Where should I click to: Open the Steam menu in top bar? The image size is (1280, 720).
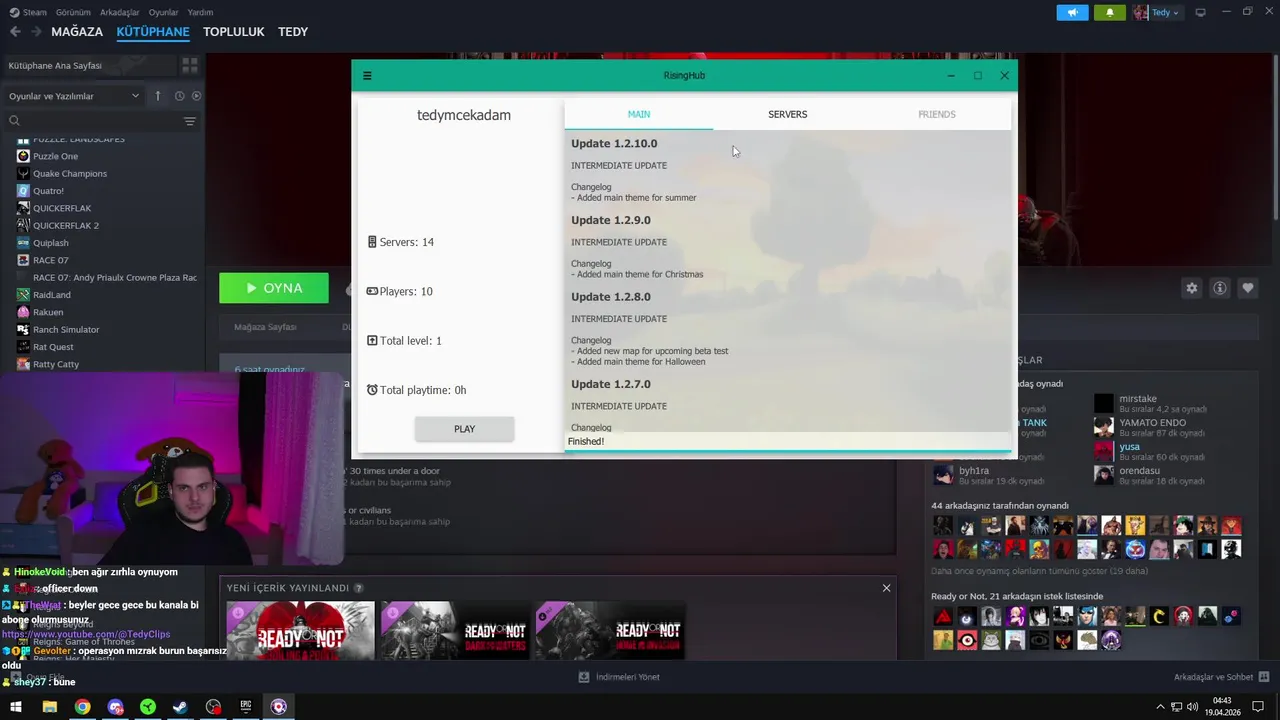tap(28, 12)
